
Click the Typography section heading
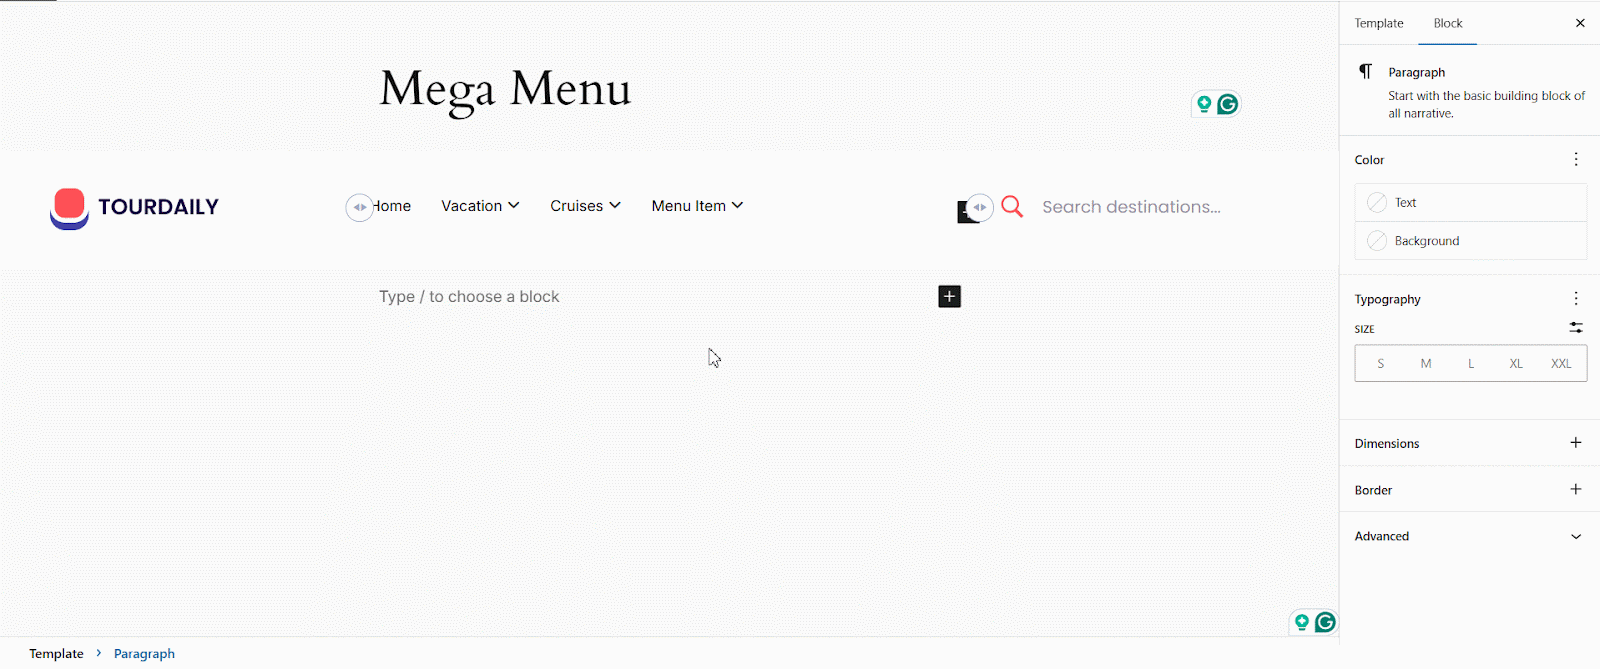coord(1387,299)
